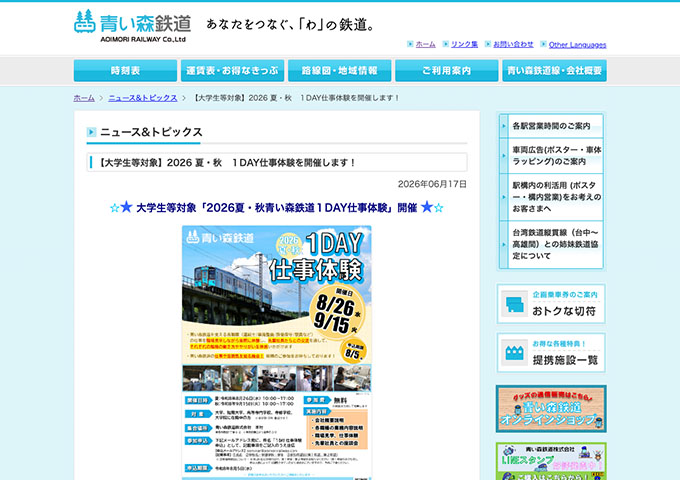Open the 1DAY仕事体験 poster image
The height and width of the screenshot is (480, 680).
276,353
